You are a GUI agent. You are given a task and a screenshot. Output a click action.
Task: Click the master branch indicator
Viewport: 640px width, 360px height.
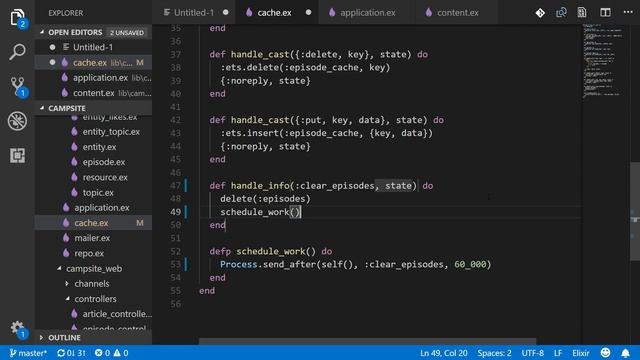click(x=28, y=353)
